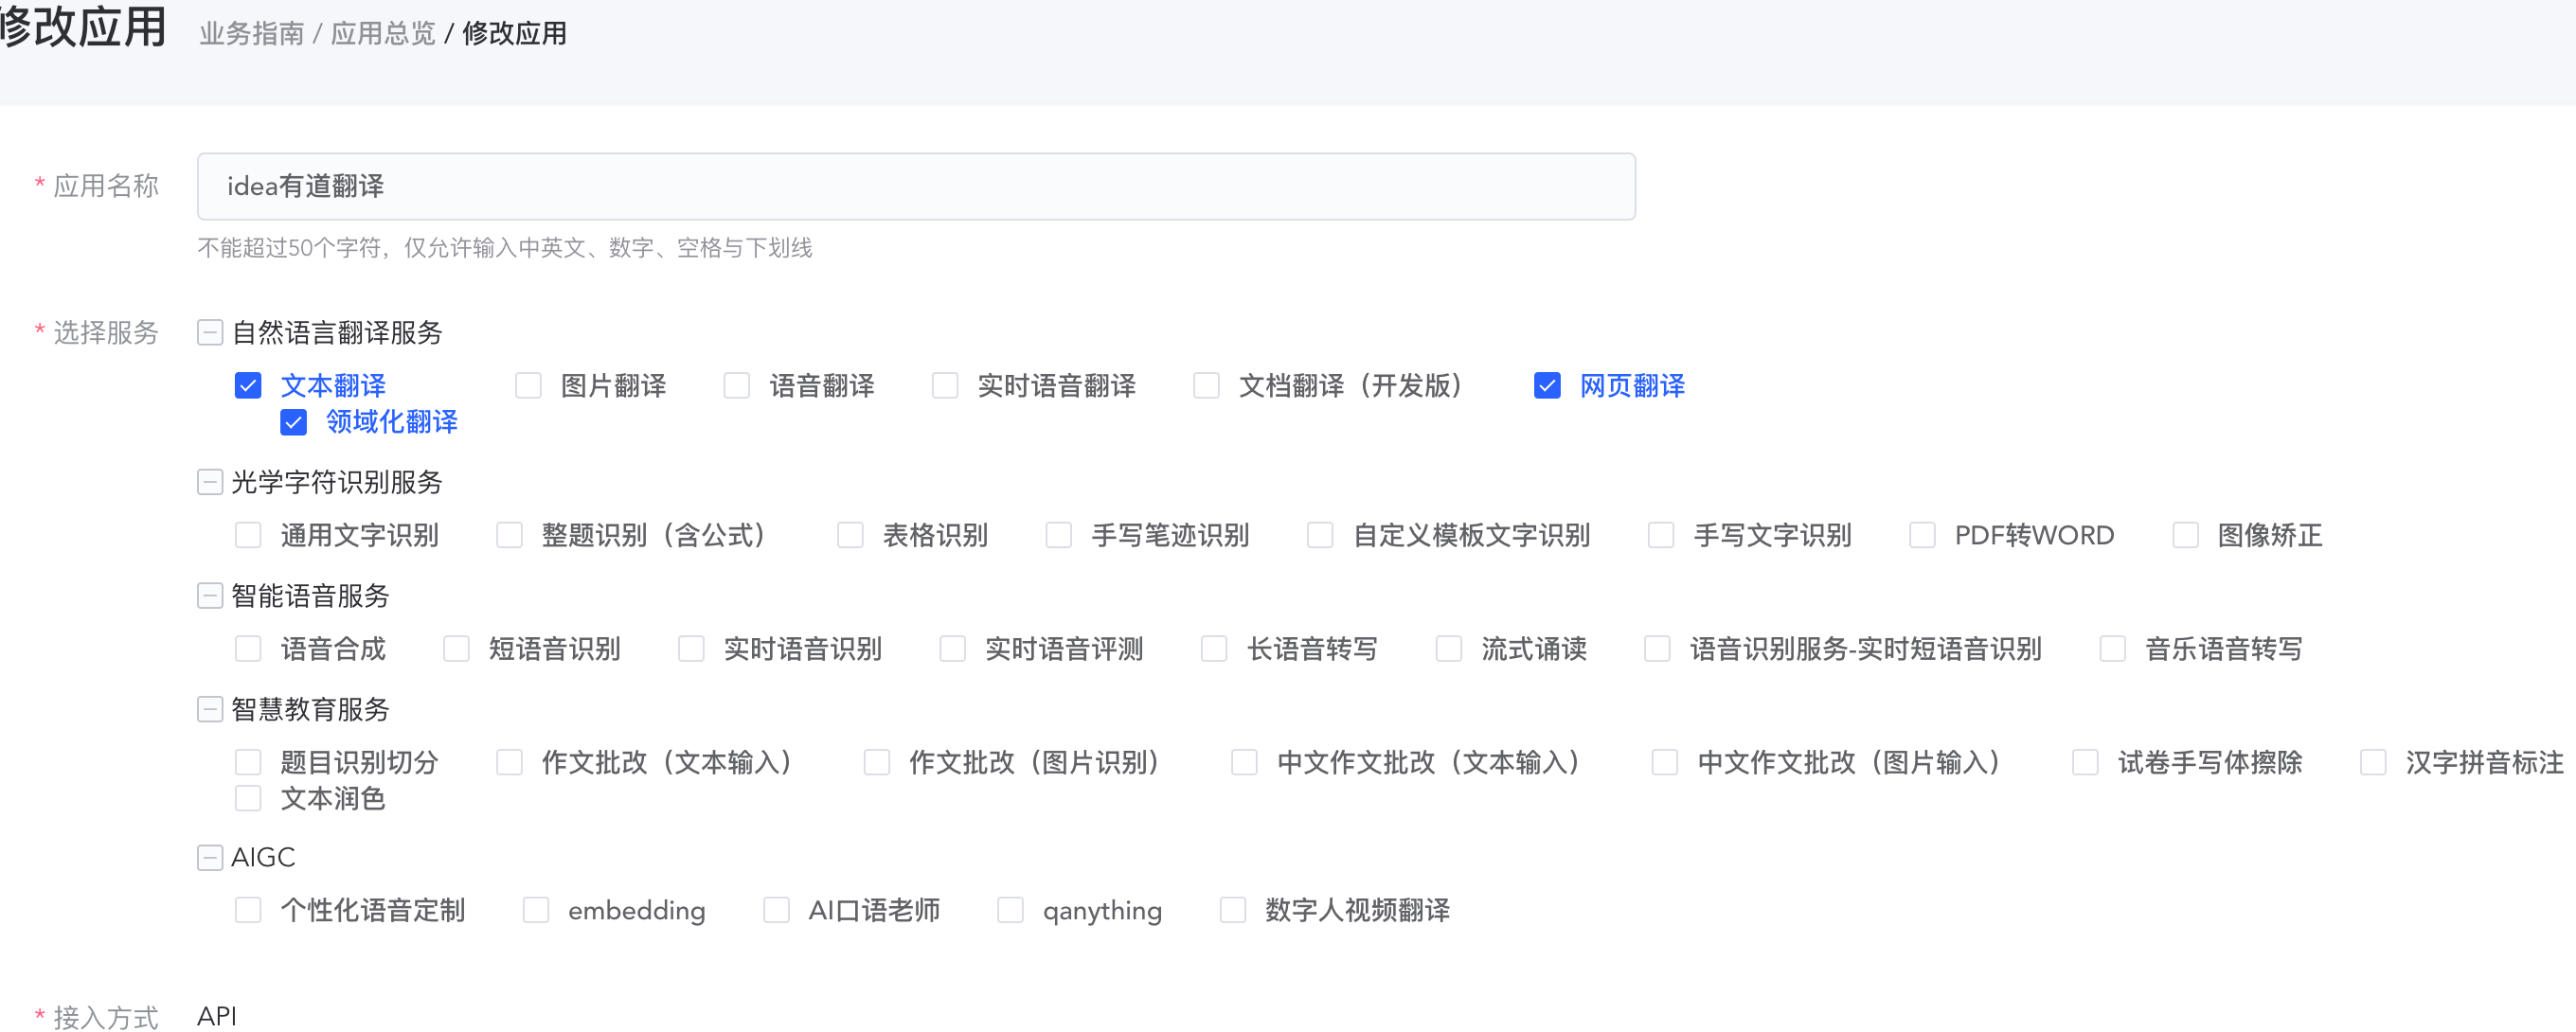Select the qanything checkbox
2576x1032 pixels.
point(1010,910)
